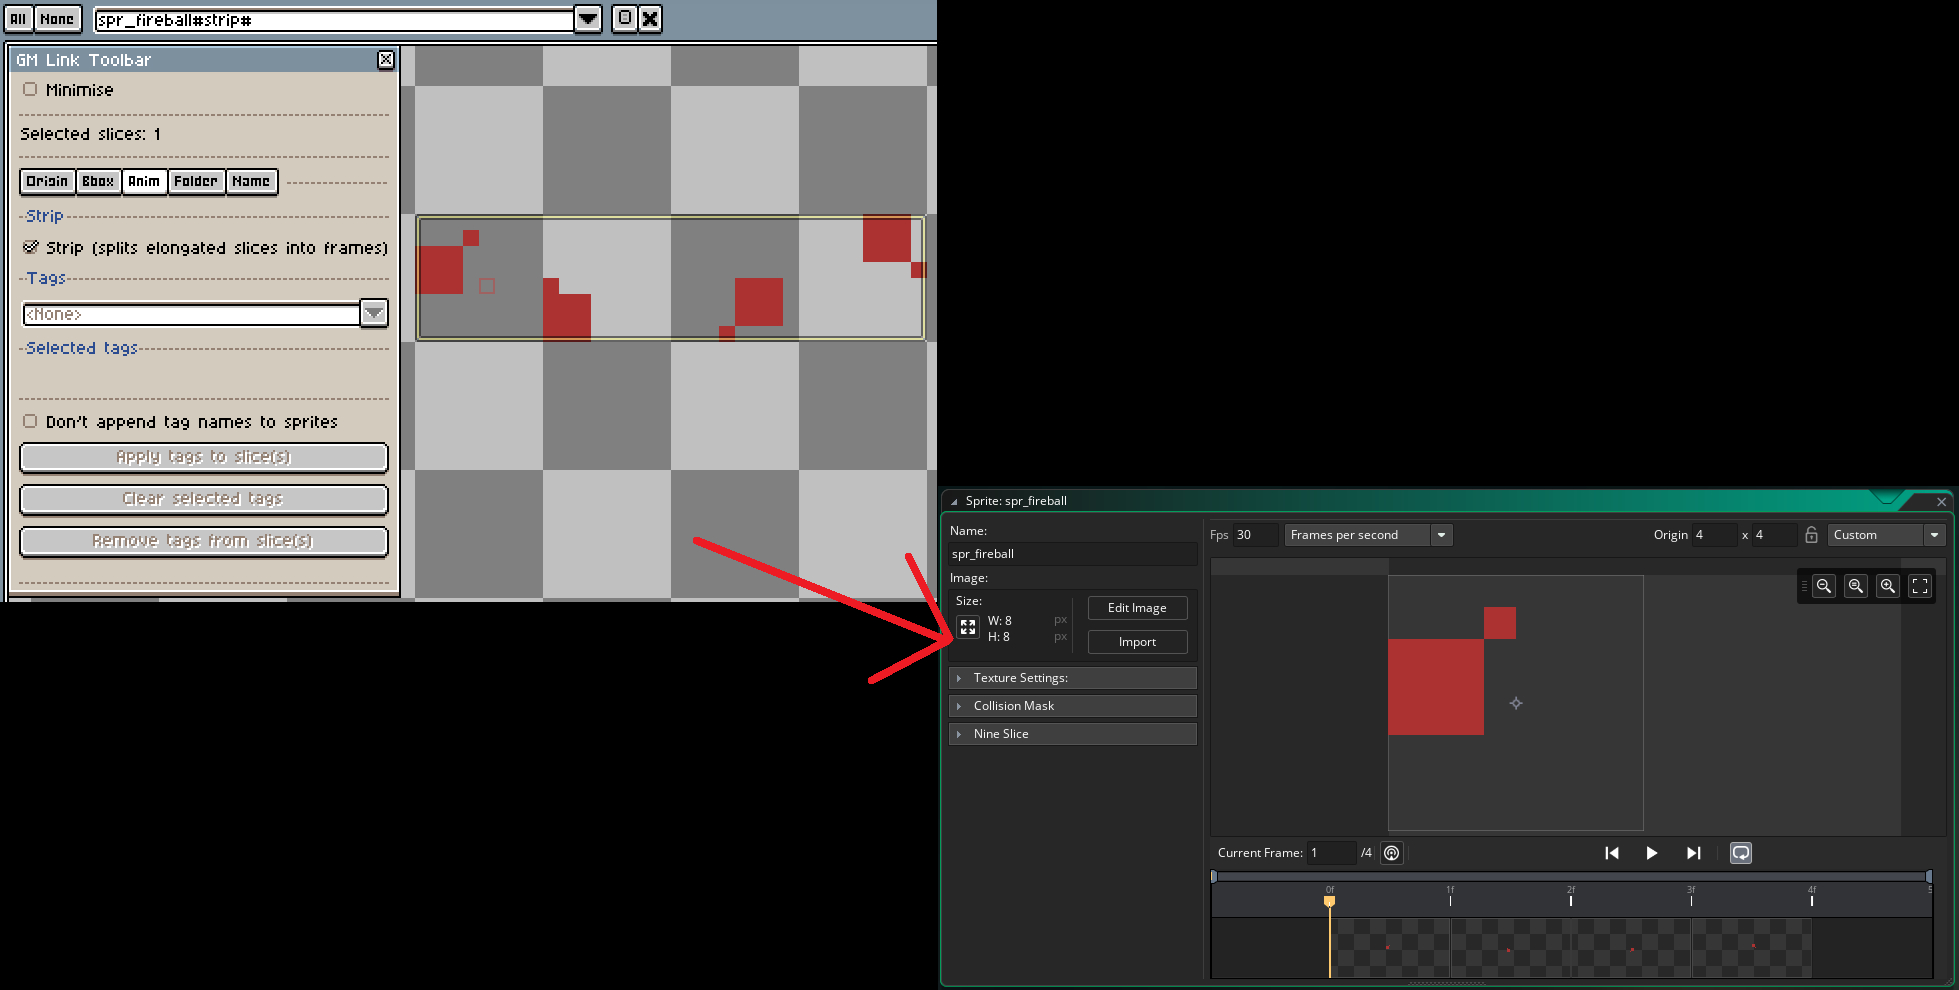1959x990 pixels.
Task: Switch to the Bbox tab
Action: pyautogui.click(x=98, y=181)
